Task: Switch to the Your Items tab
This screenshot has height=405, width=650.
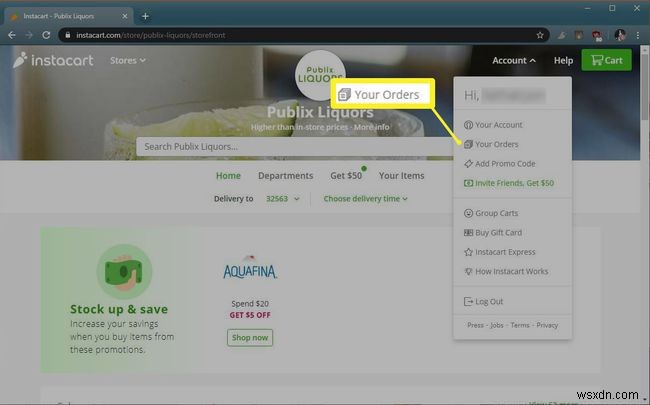Action: point(401,176)
